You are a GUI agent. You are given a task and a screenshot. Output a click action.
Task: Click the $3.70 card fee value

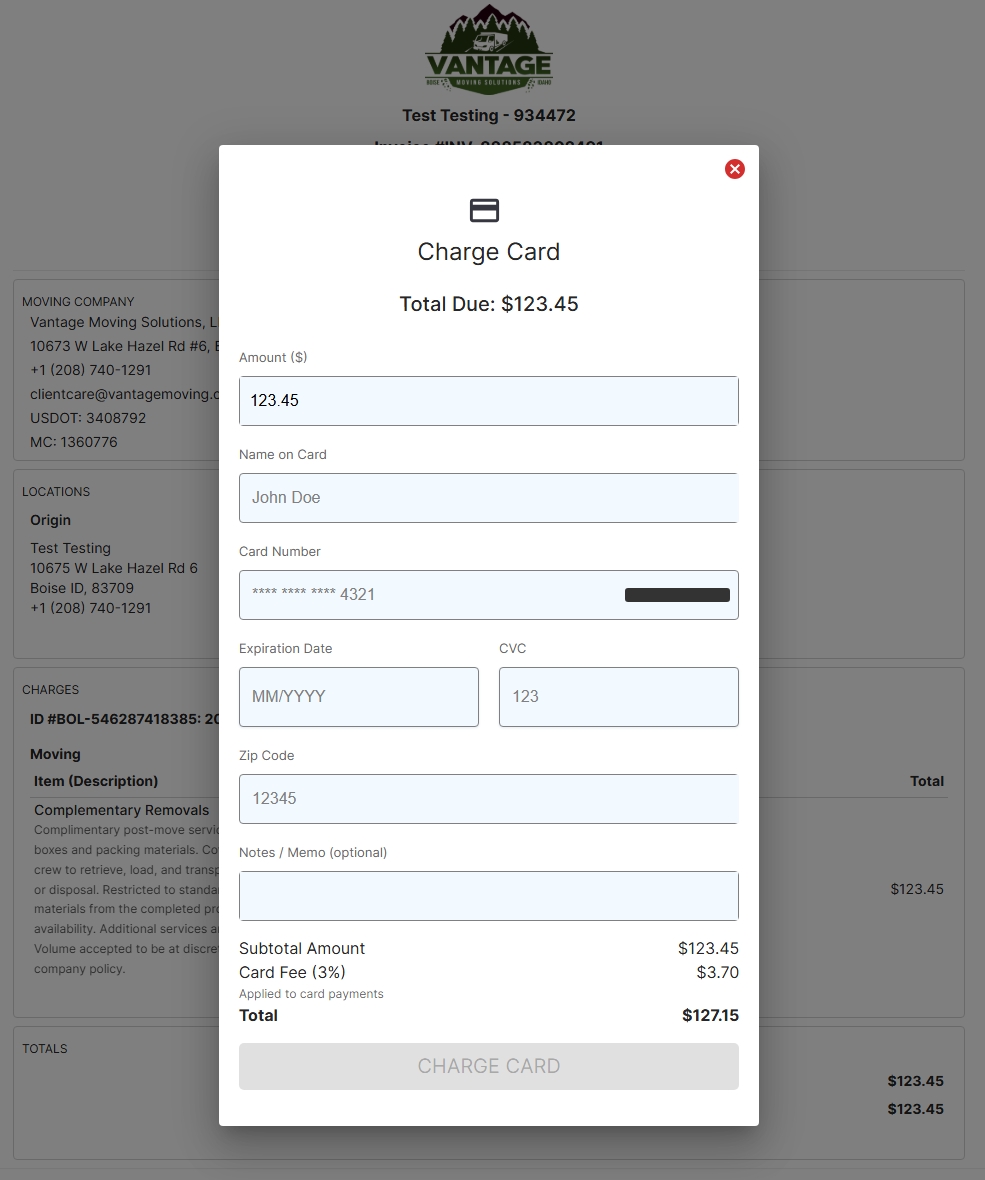coord(717,972)
